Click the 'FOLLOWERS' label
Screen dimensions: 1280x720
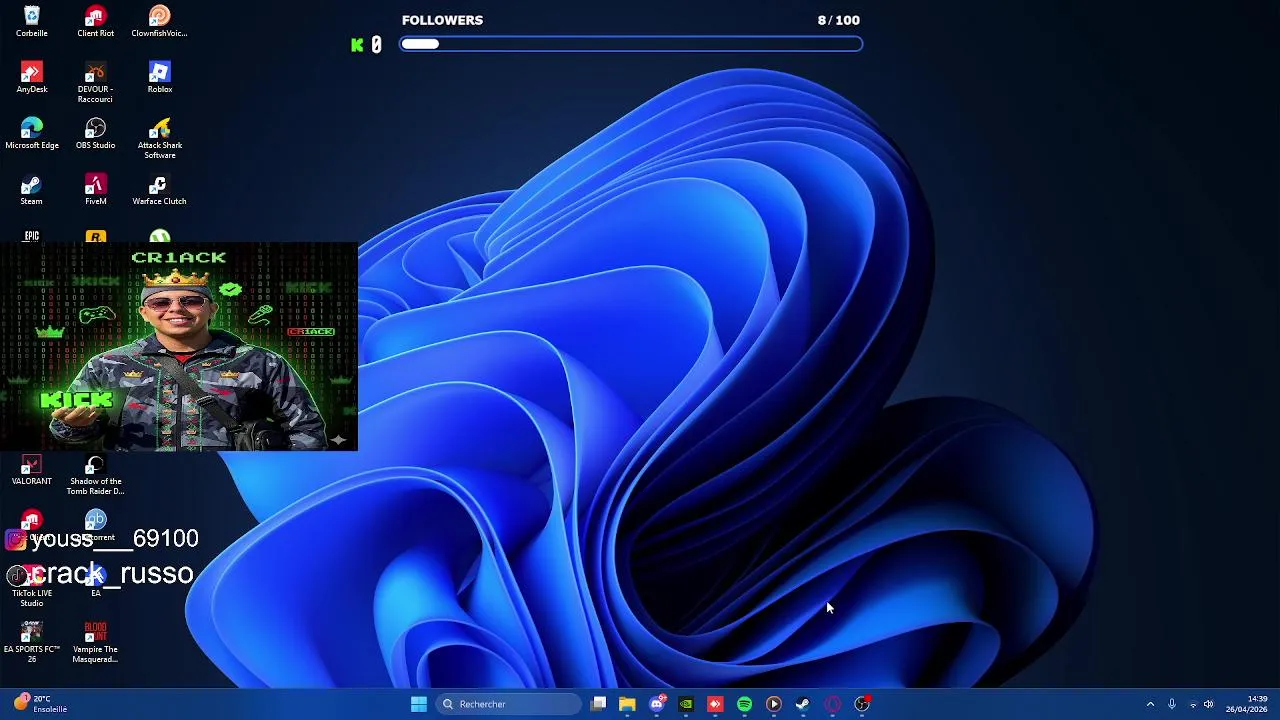coord(442,20)
